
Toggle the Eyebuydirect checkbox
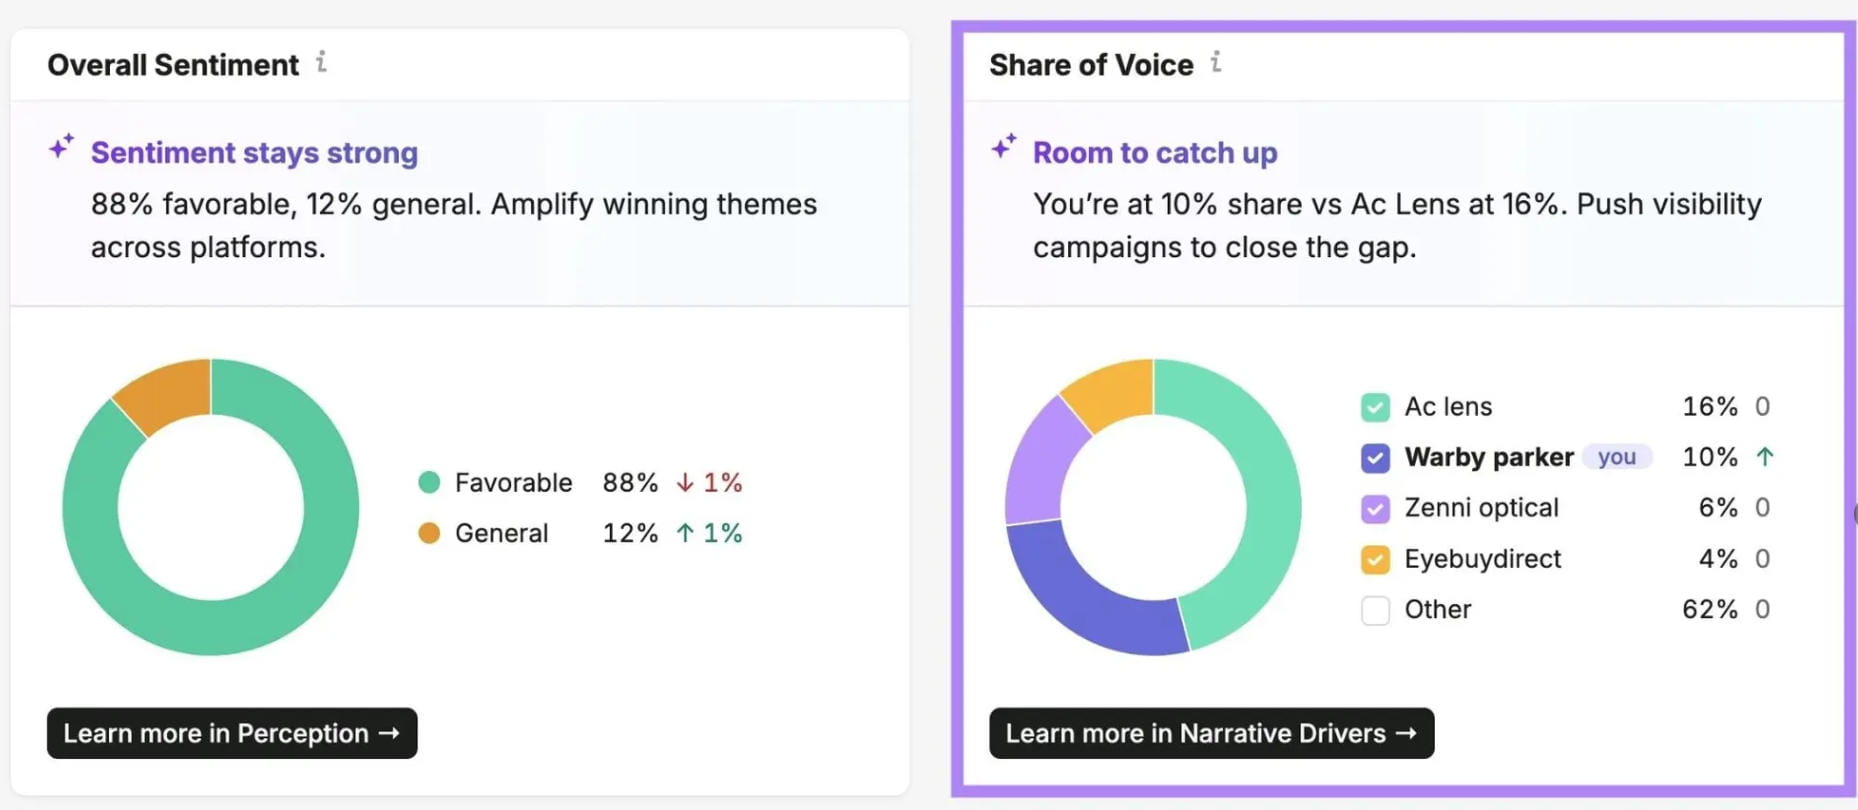(1375, 559)
